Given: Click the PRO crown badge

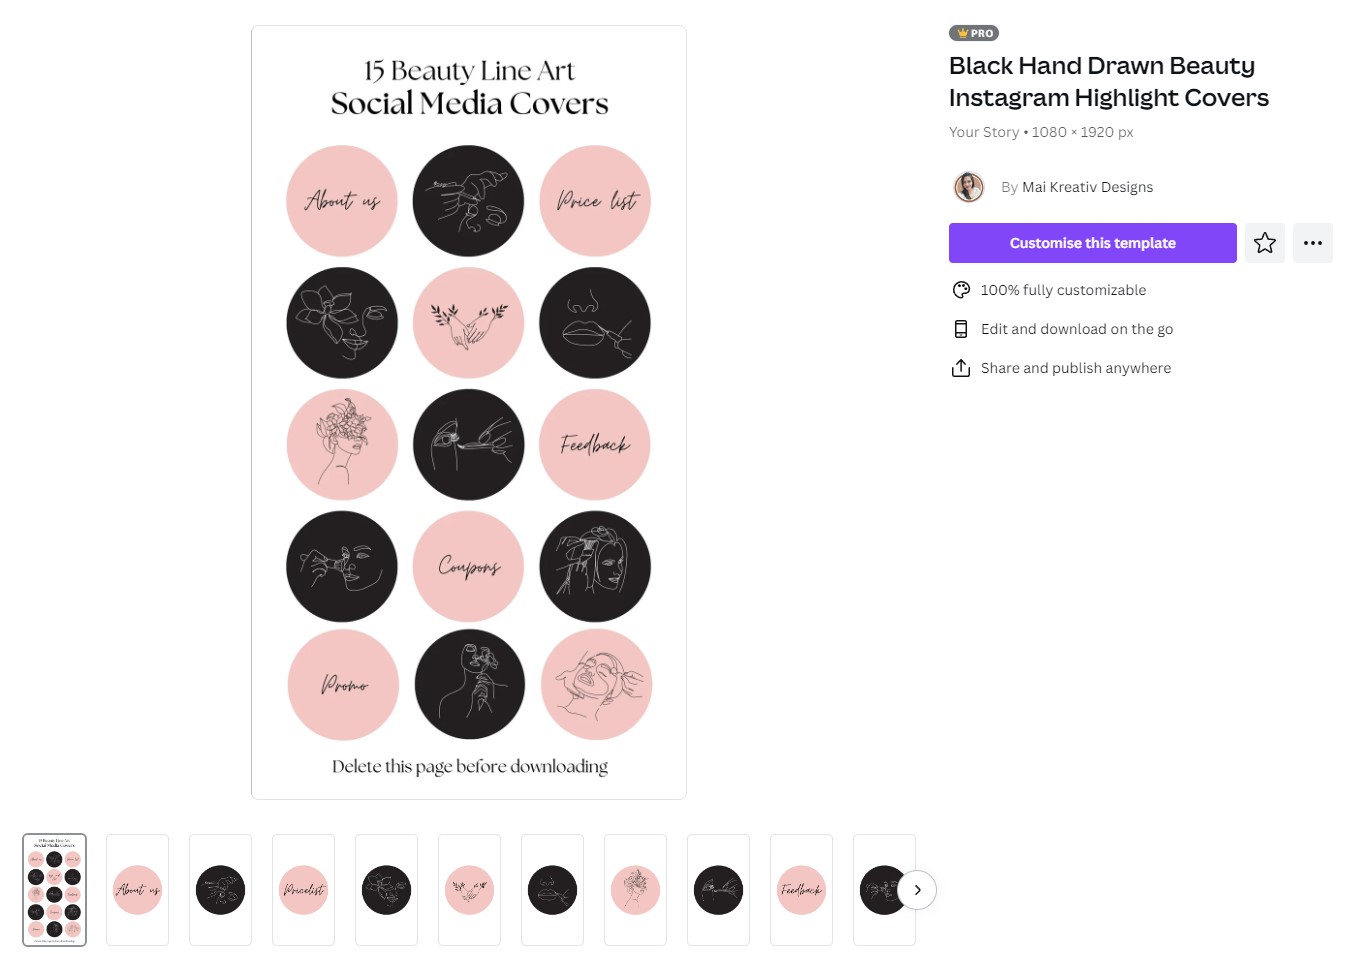Looking at the screenshot, I should tap(974, 33).
